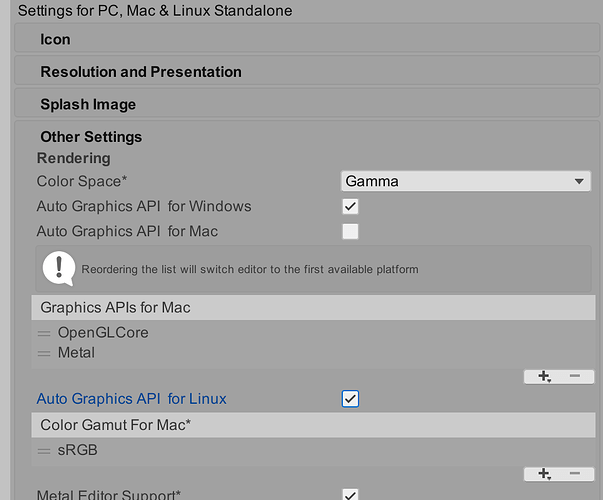The width and height of the screenshot is (603, 500).
Task: Grab the OpenGLCore drag handle
Action: [44, 333]
